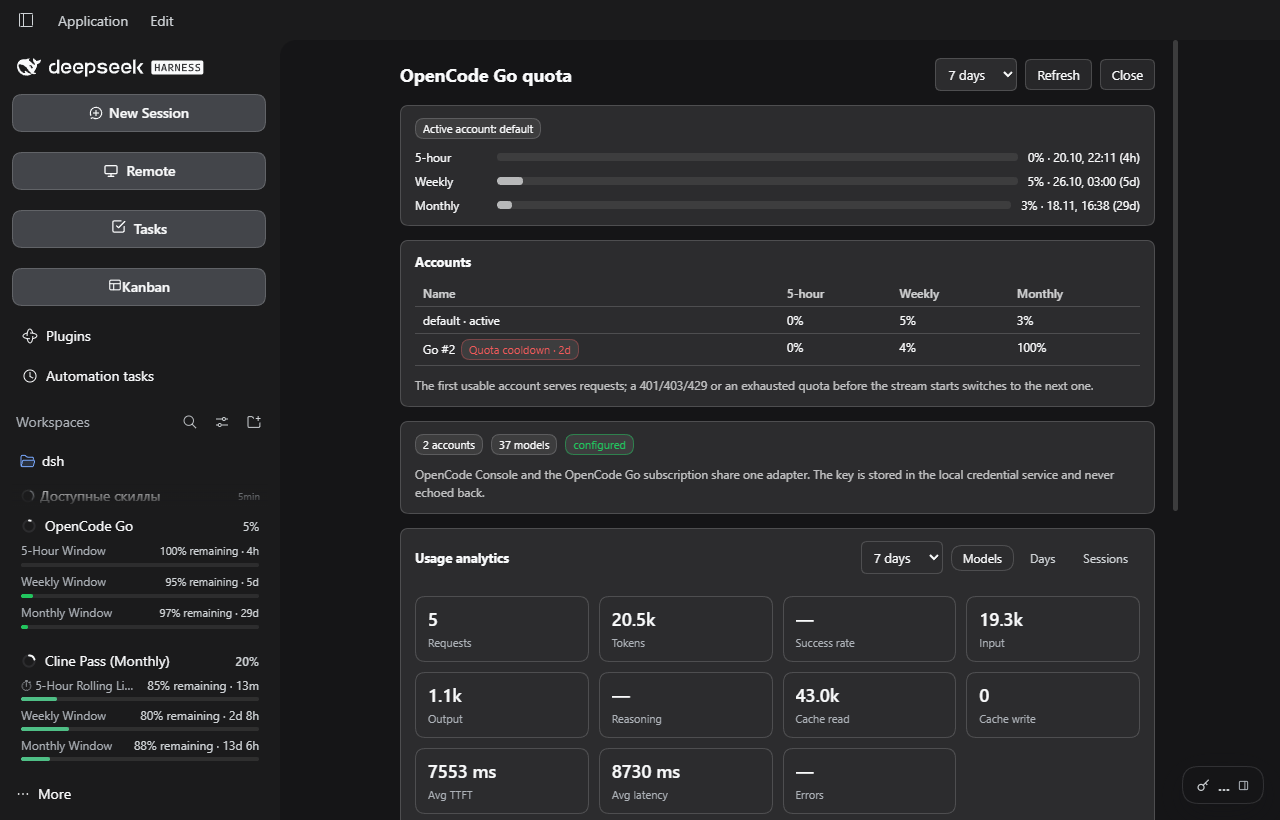Screen dimensions: 1280x820
Task: Open the Kanban board button
Action: 139,287
